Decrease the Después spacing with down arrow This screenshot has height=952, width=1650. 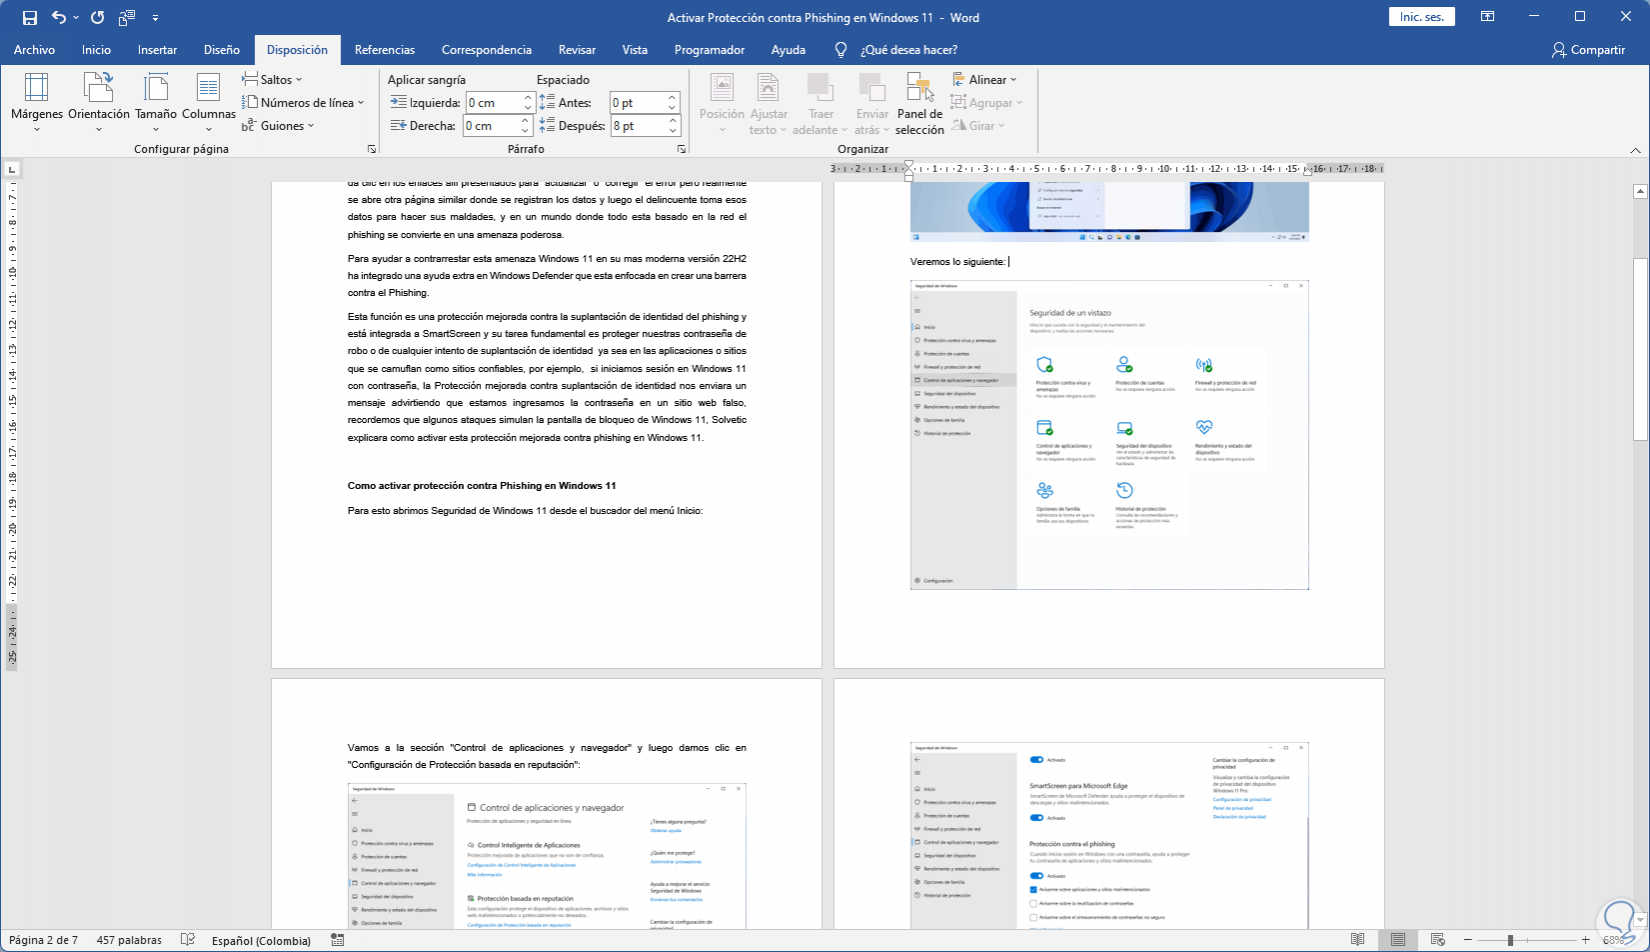point(673,131)
